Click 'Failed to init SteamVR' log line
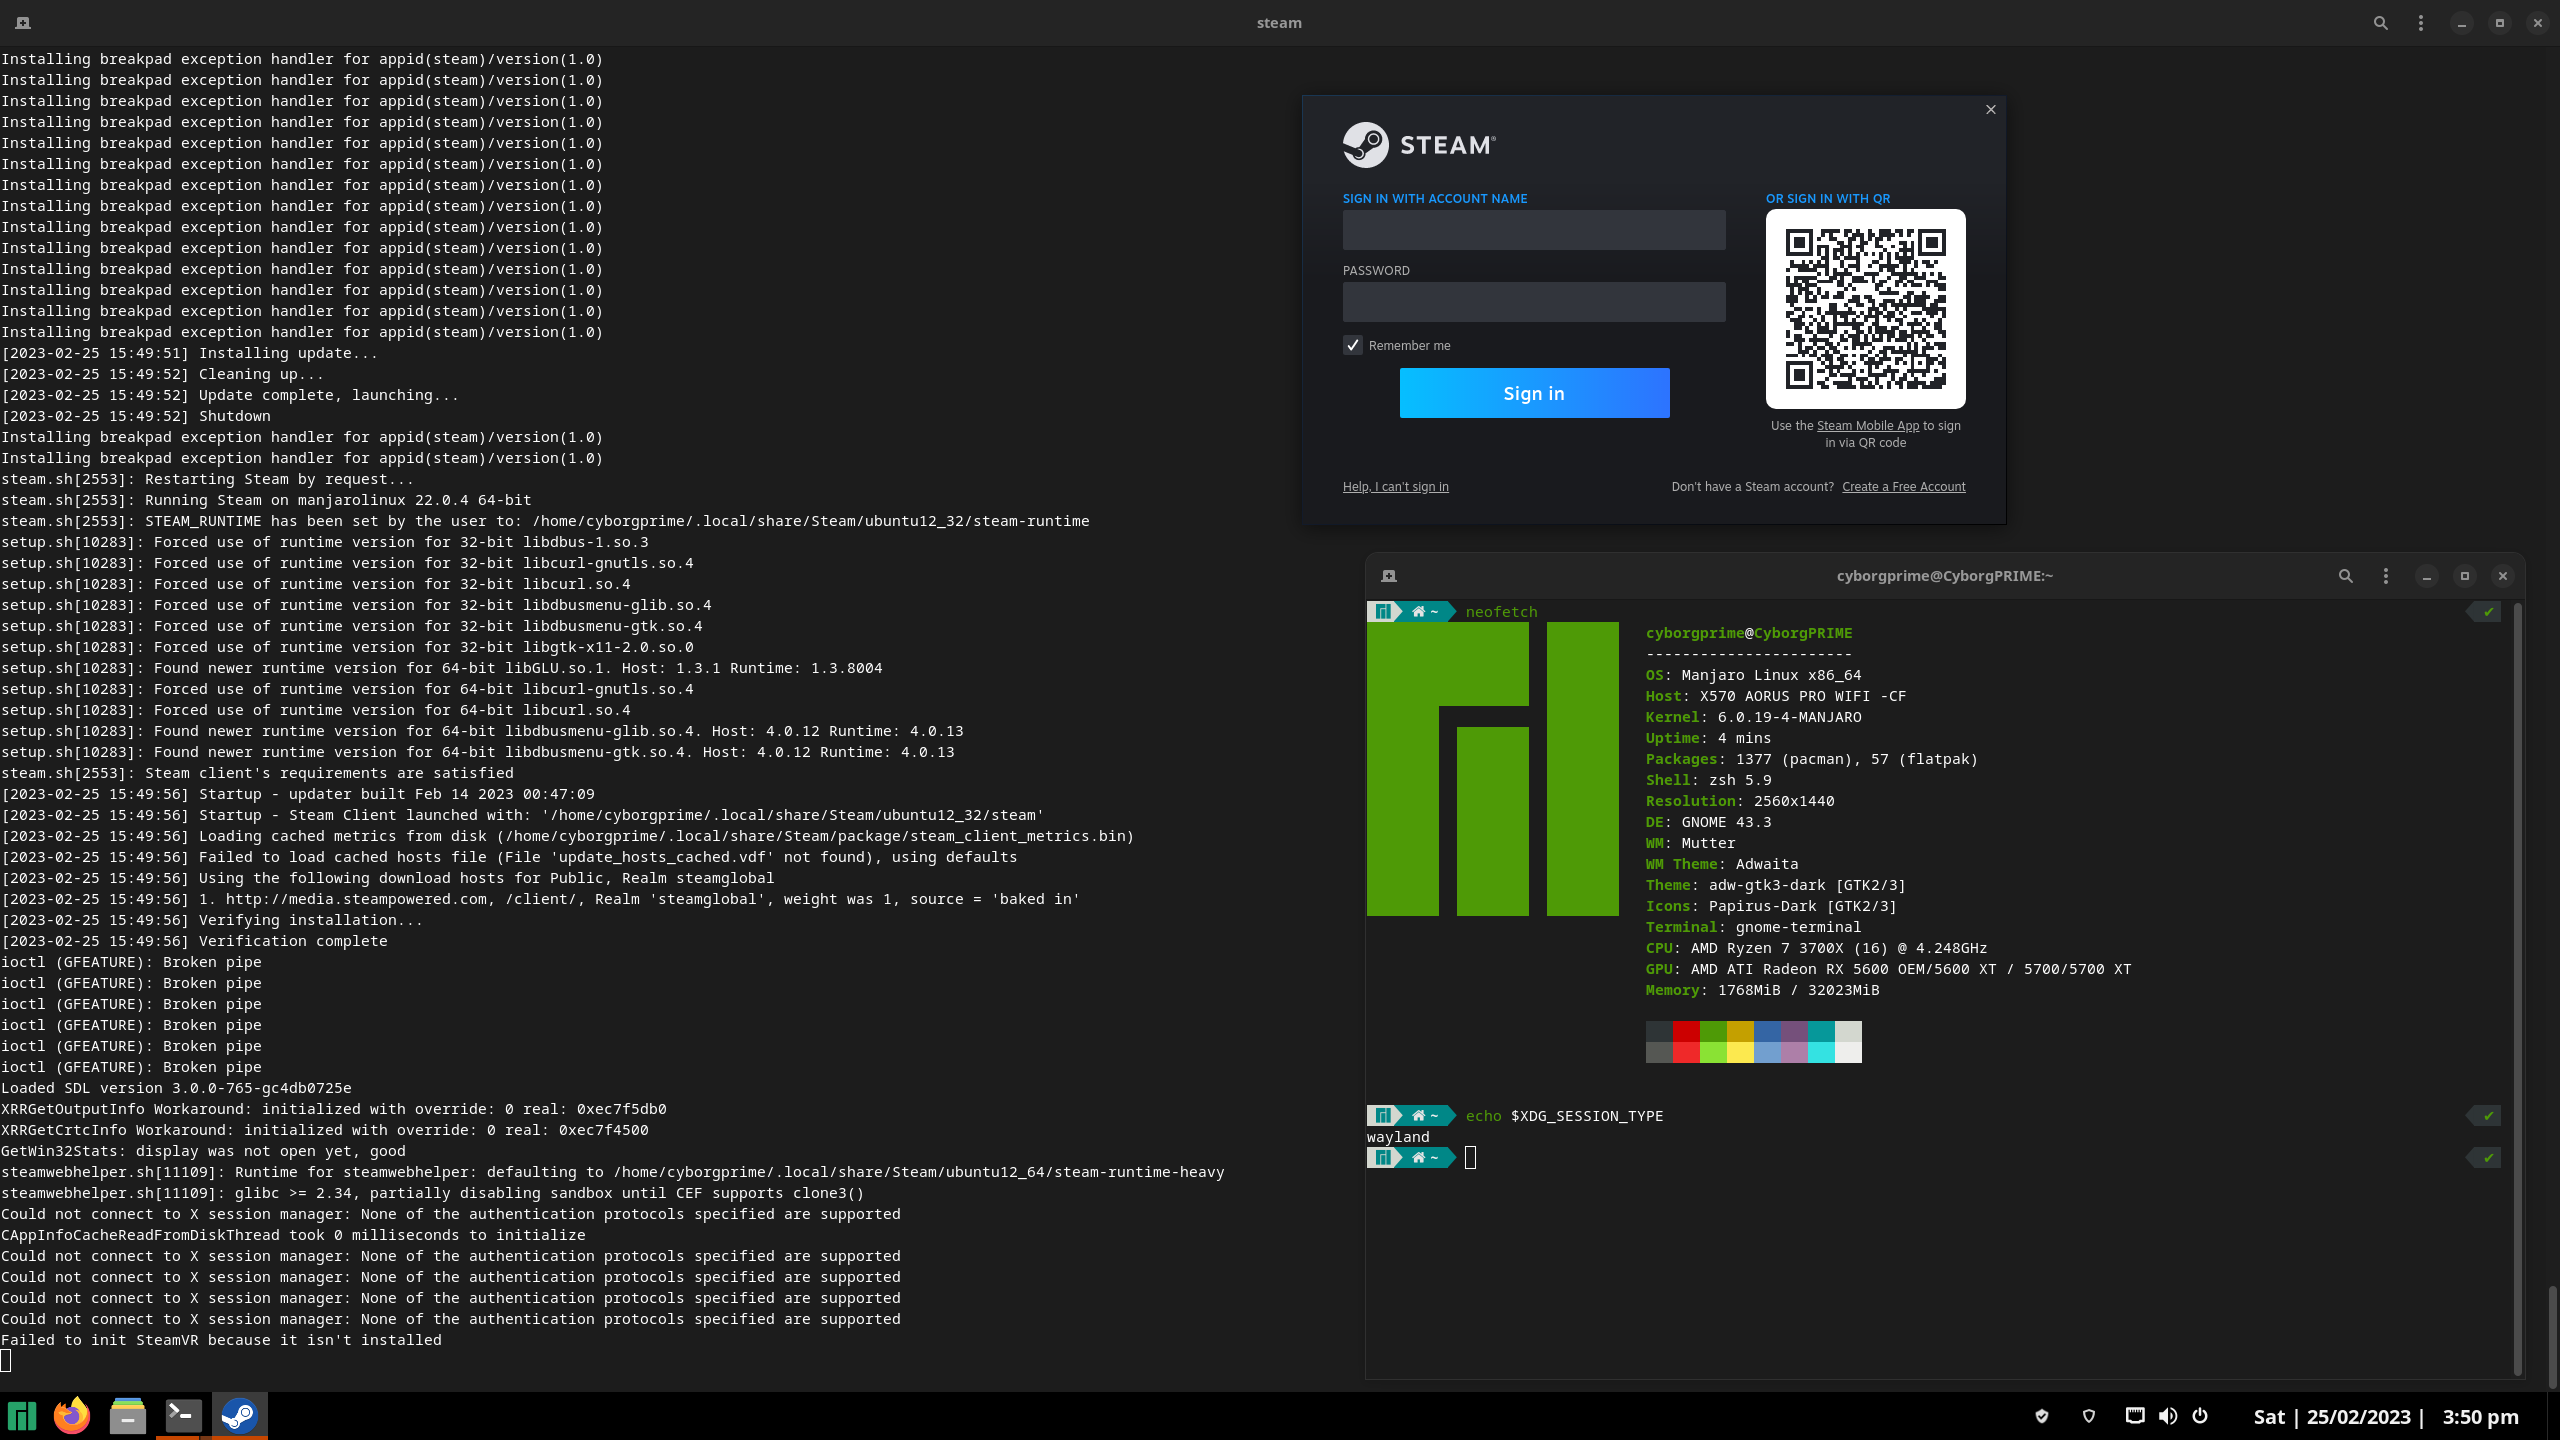The height and width of the screenshot is (1440, 2560). (221, 1340)
